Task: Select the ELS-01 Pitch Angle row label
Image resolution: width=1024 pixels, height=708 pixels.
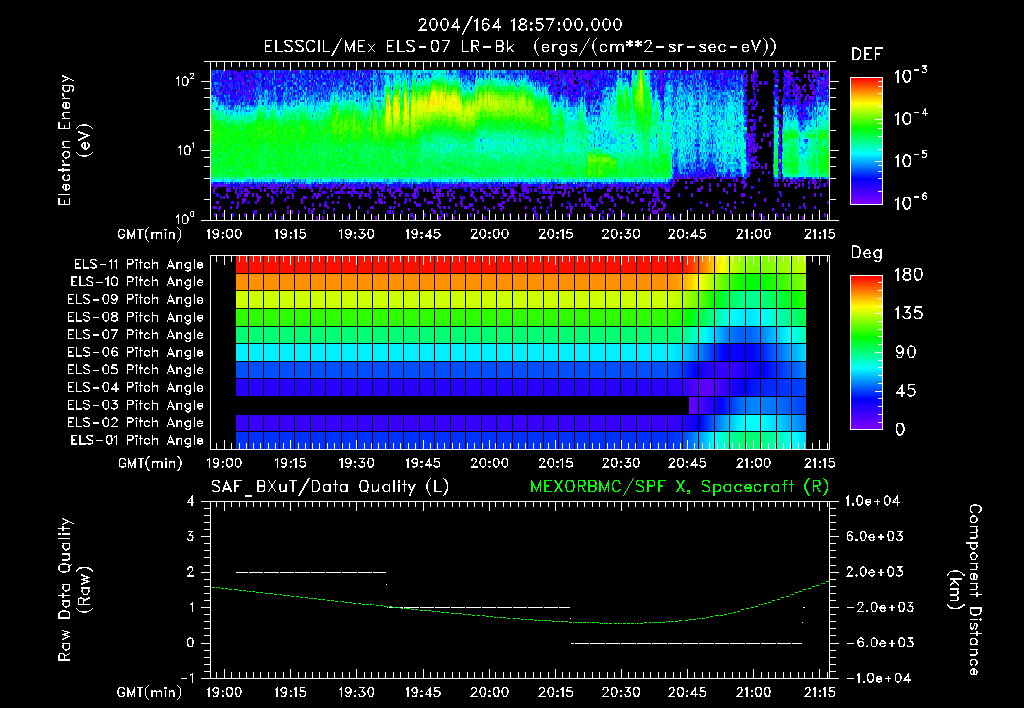Action: coord(137,440)
